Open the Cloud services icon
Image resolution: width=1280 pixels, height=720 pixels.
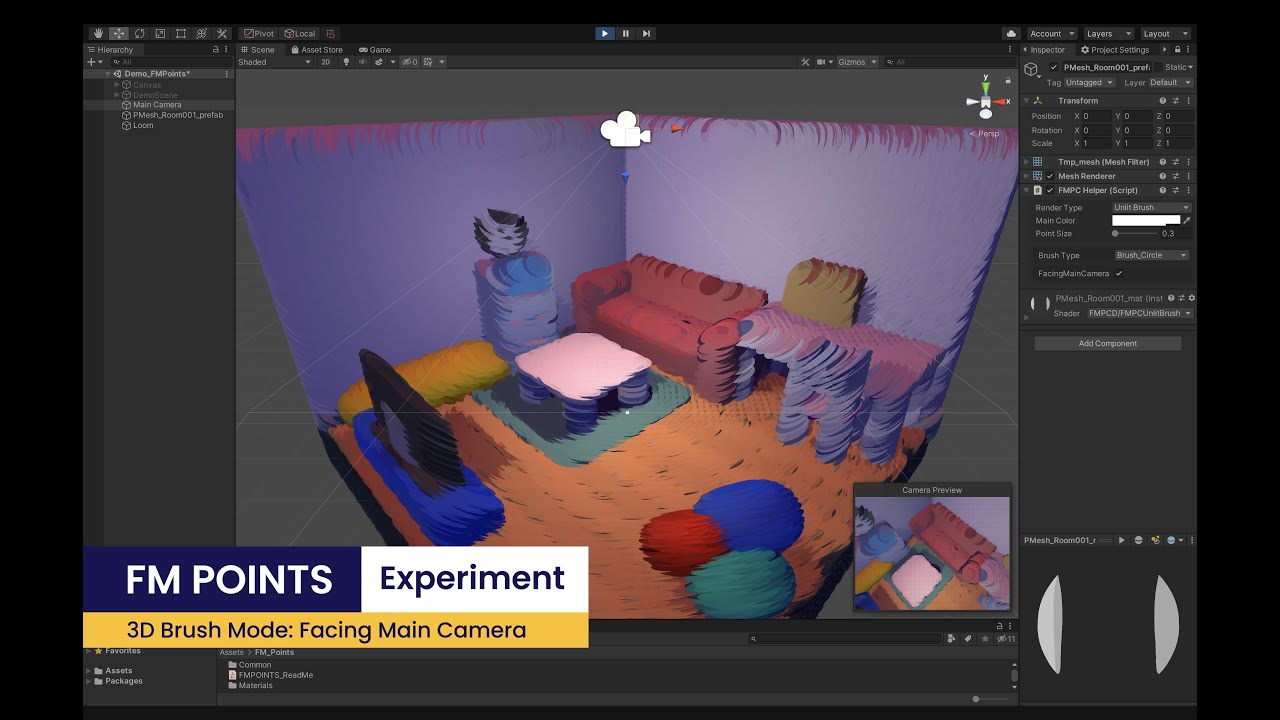(1011, 33)
